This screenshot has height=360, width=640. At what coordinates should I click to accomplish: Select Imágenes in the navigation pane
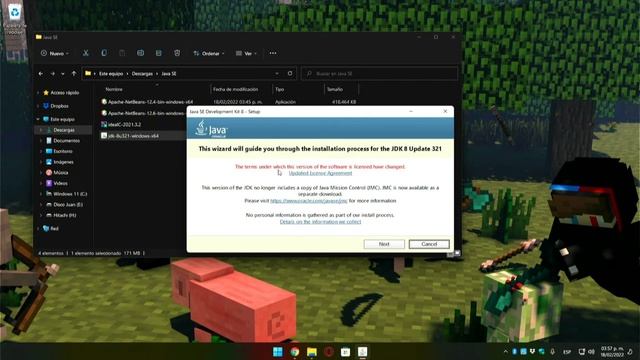coord(60,162)
